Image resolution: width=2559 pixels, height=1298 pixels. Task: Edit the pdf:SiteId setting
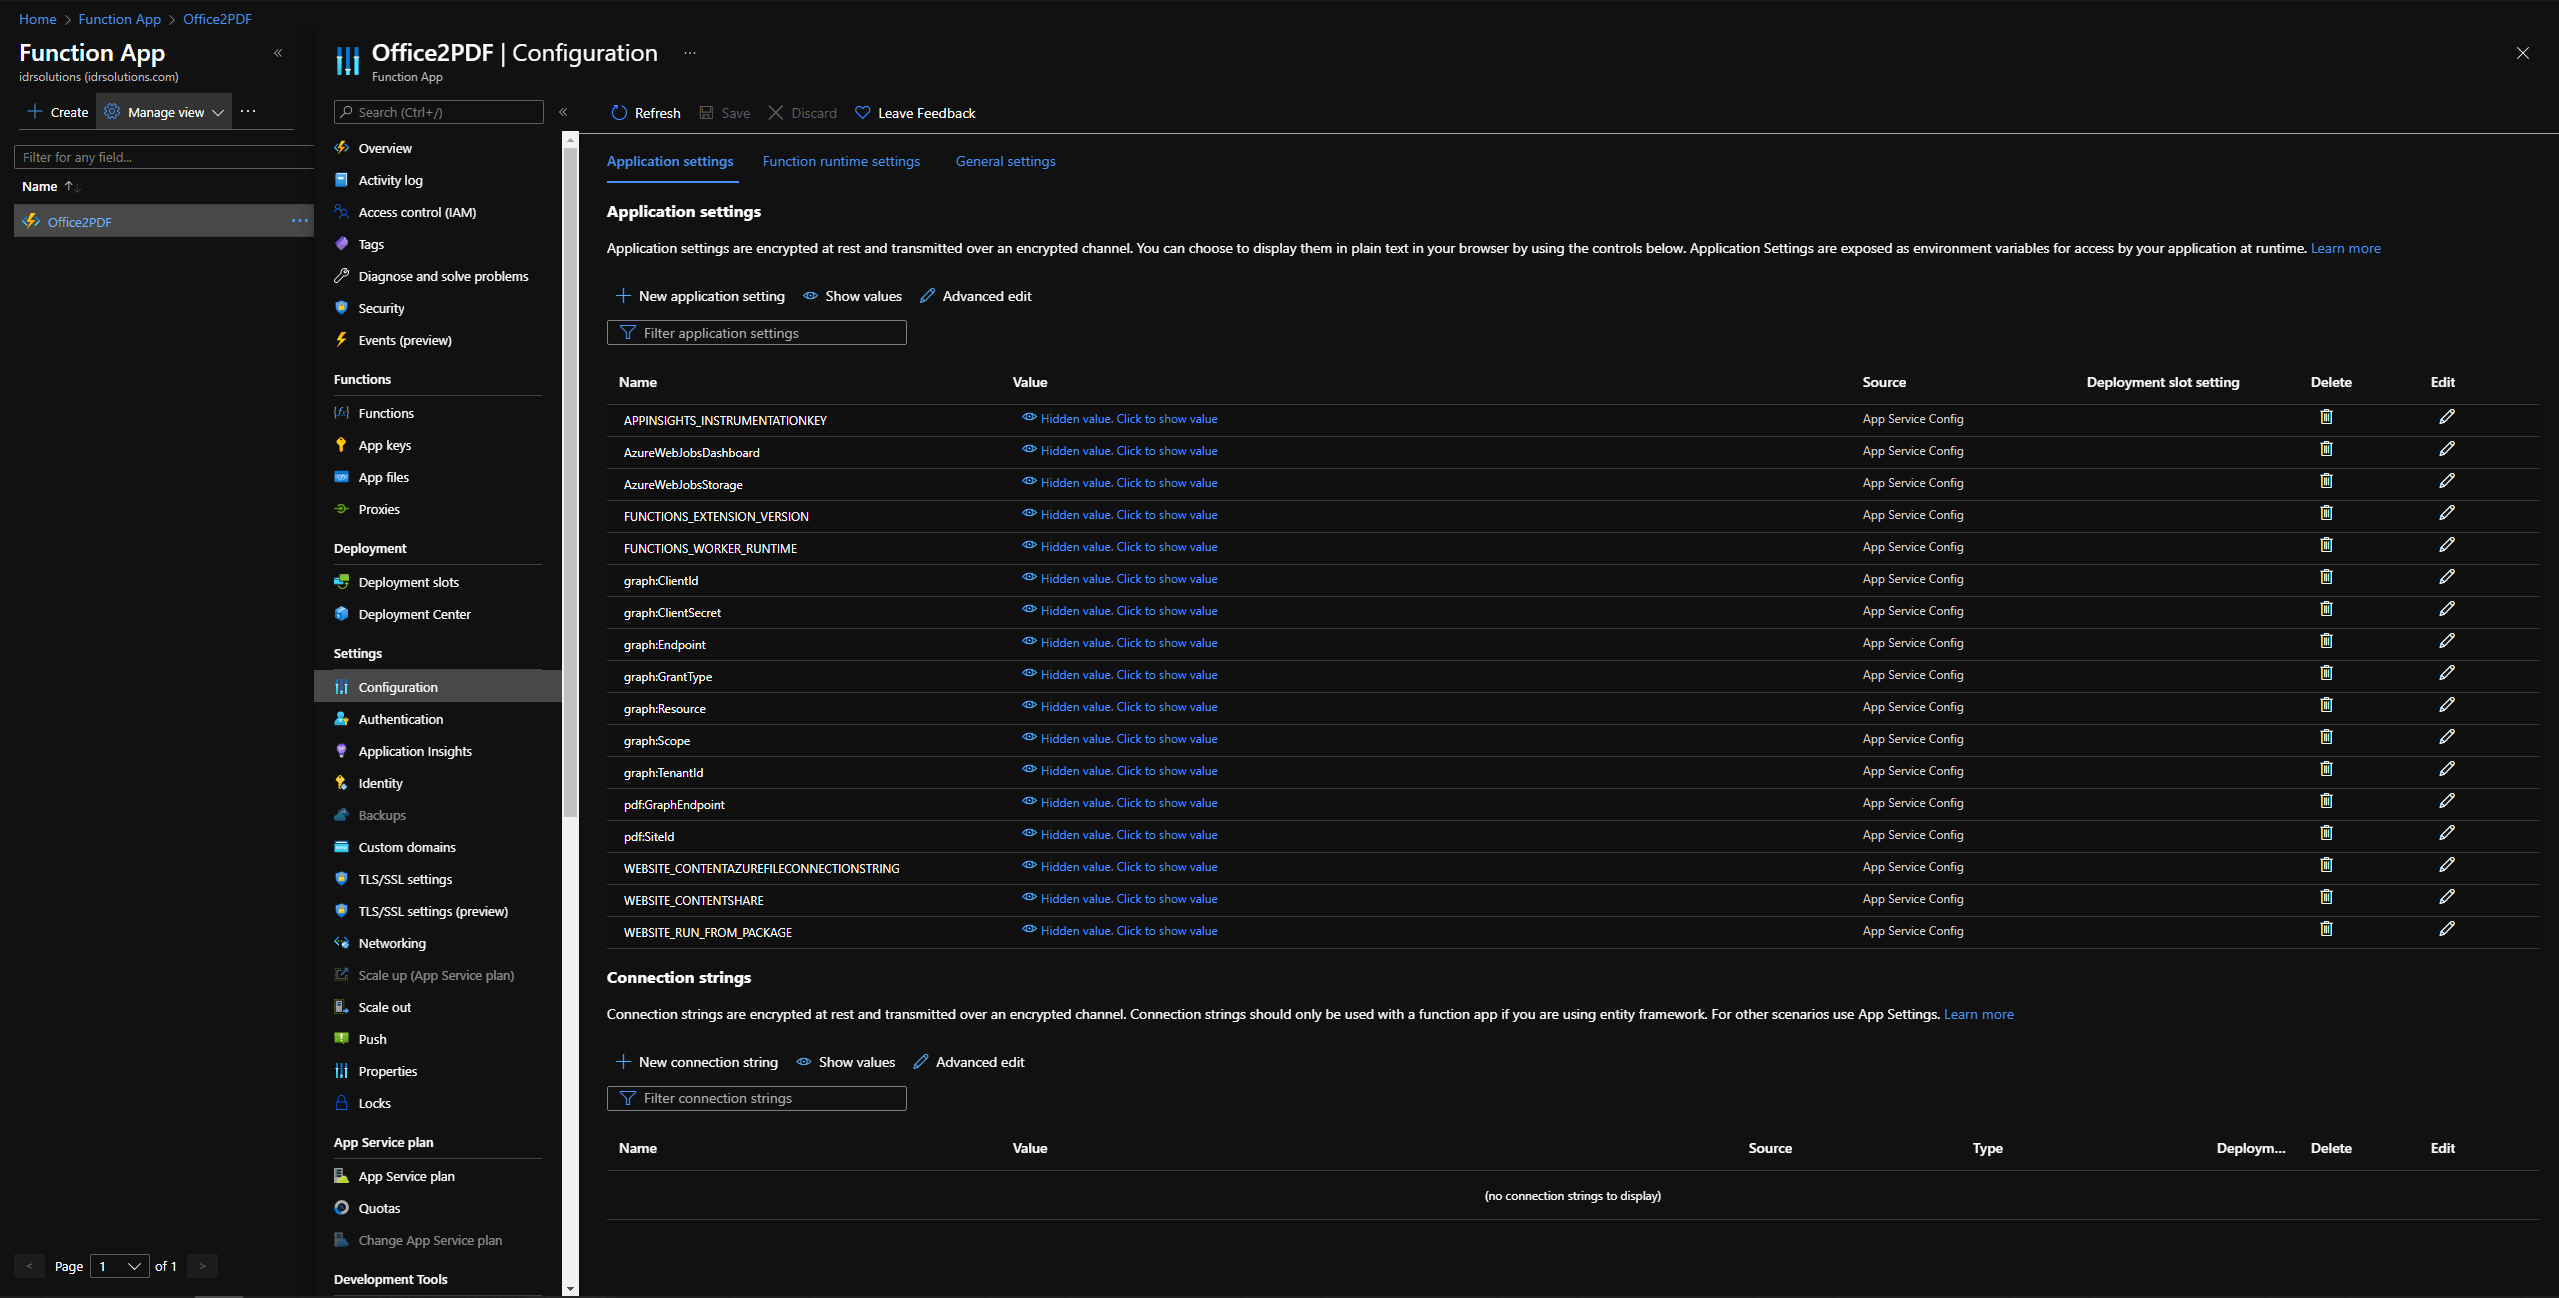coord(2446,833)
